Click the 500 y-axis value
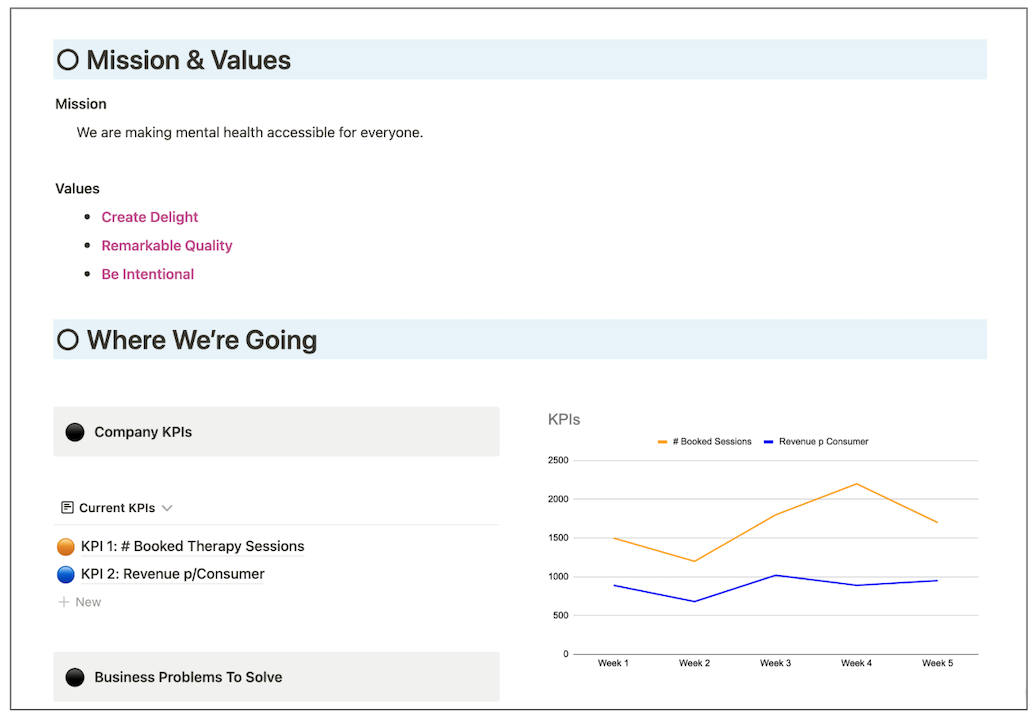 (561, 615)
